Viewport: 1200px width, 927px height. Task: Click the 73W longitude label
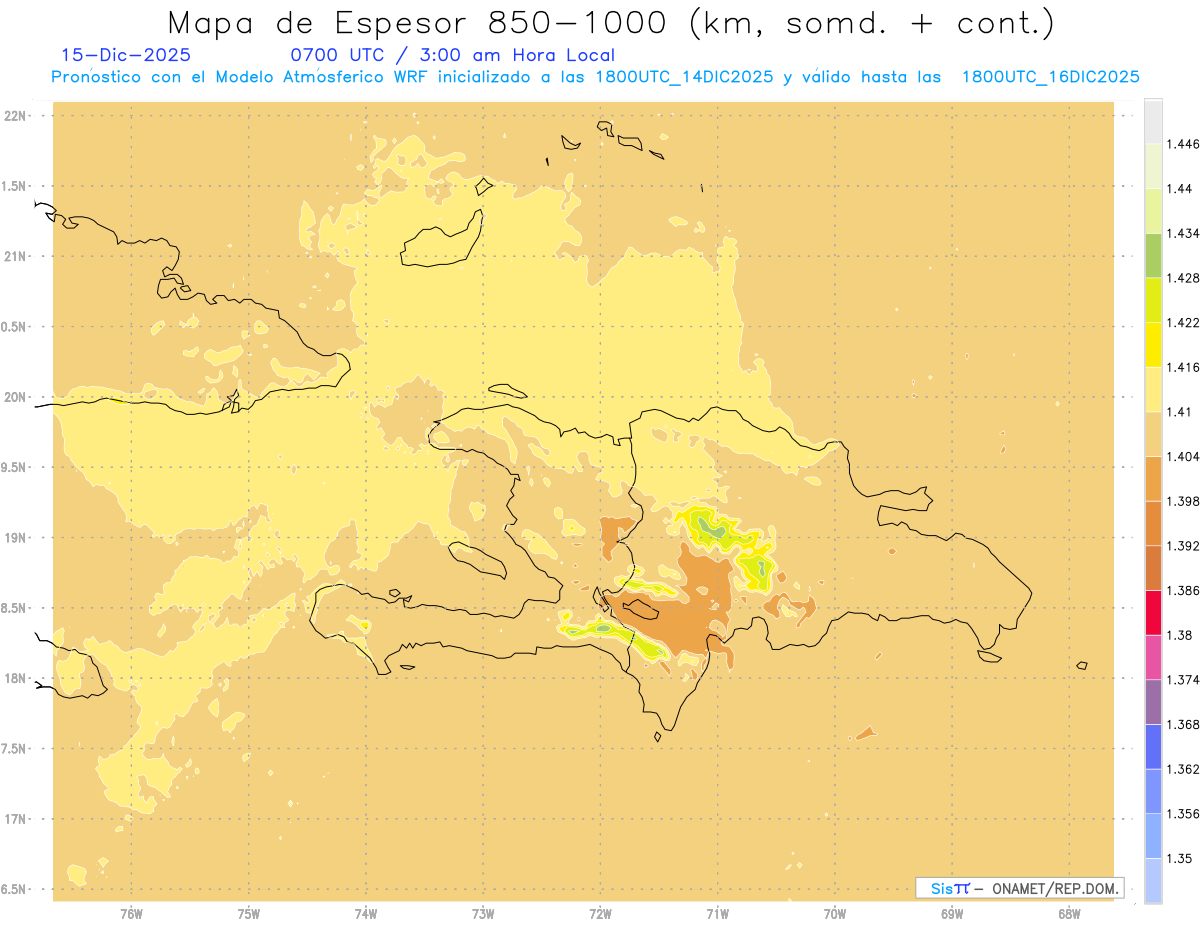(483, 915)
